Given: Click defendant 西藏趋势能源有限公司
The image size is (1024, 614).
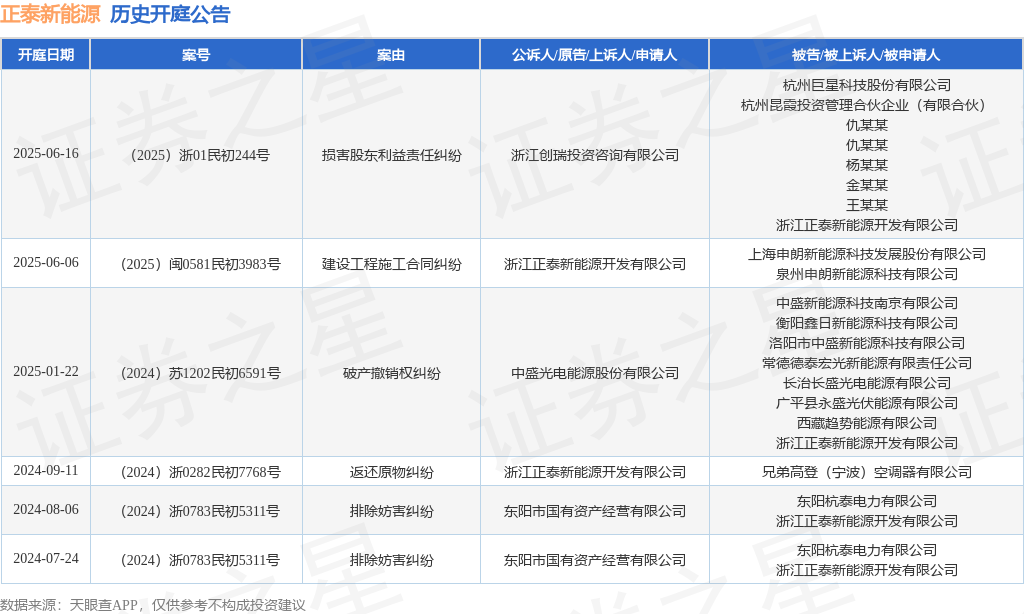Looking at the screenshot, I should (867, 423).
